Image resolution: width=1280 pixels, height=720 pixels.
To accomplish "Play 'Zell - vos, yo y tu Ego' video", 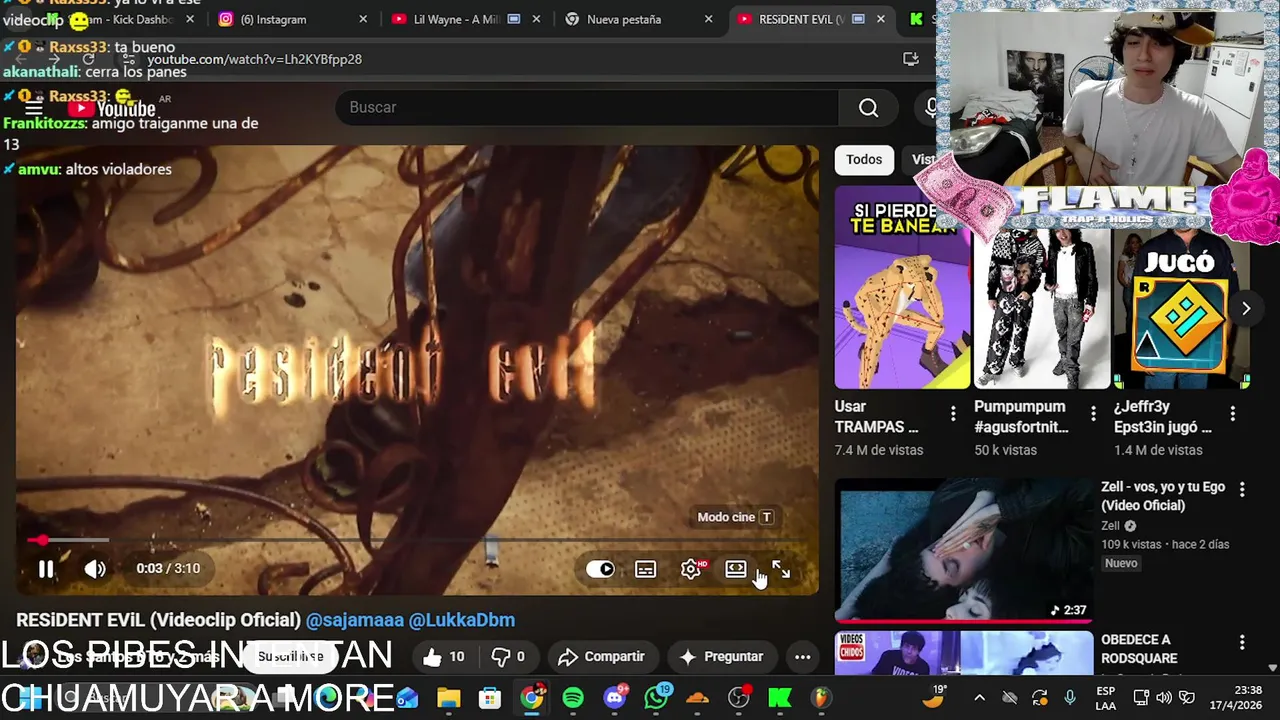I will coord(1163,496).
